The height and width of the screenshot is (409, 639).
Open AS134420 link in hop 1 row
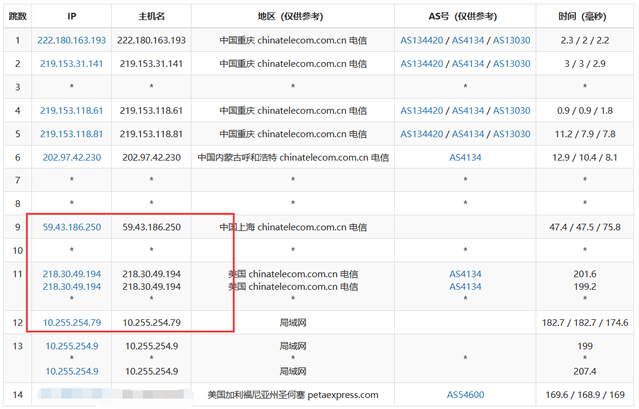pos(422,40)
